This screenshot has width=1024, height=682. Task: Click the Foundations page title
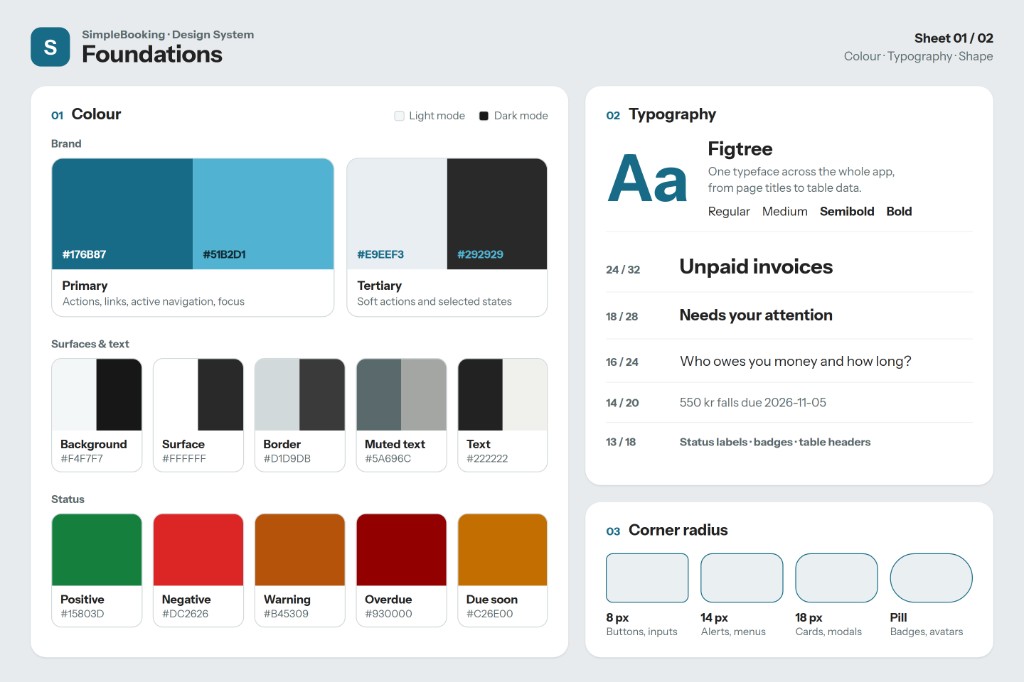click(x=152, y=54)
